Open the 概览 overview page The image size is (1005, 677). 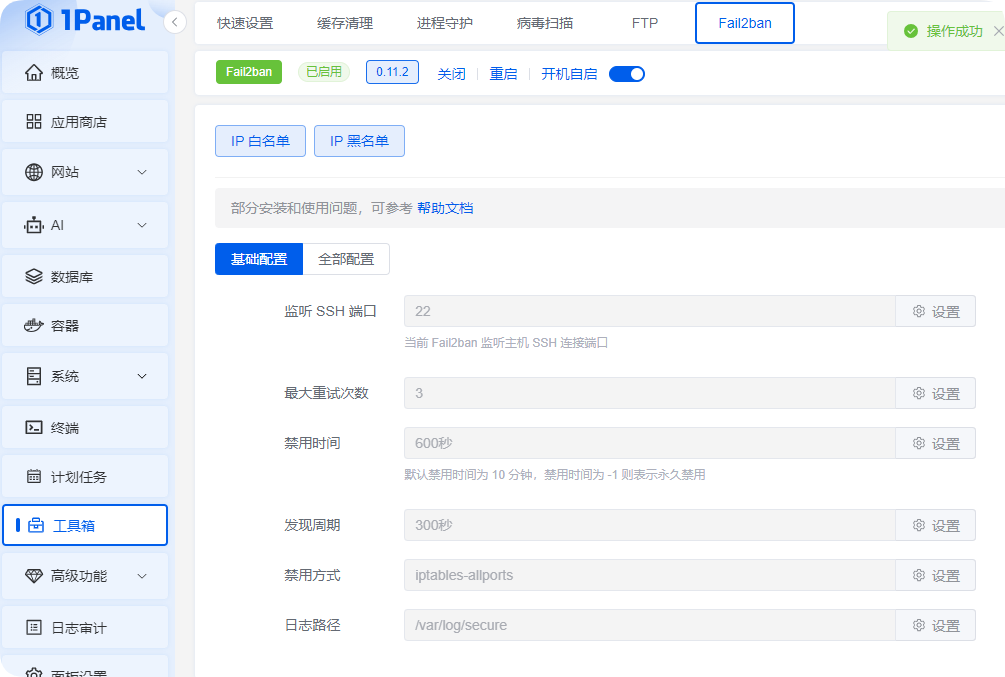pyautogui.click(x=85, y=72)
